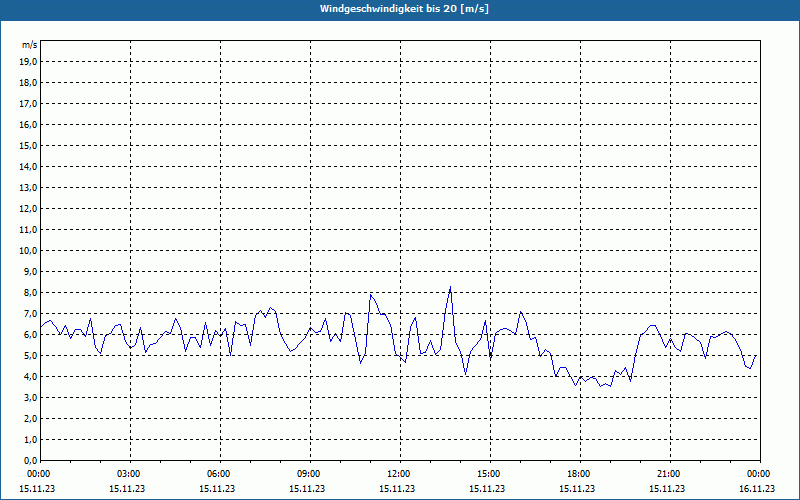800x500 pixels.
Task: Click the '12:00' x-axis label
Action: (398, 474)
